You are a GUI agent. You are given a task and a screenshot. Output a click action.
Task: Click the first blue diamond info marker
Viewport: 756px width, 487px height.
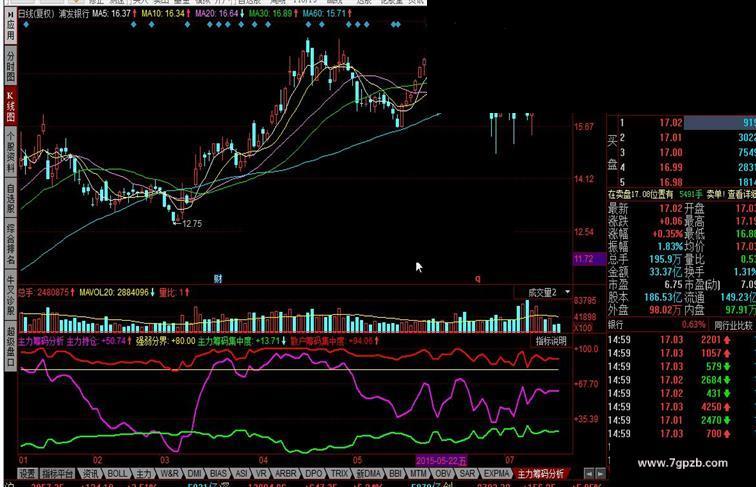tap(26, 24)
